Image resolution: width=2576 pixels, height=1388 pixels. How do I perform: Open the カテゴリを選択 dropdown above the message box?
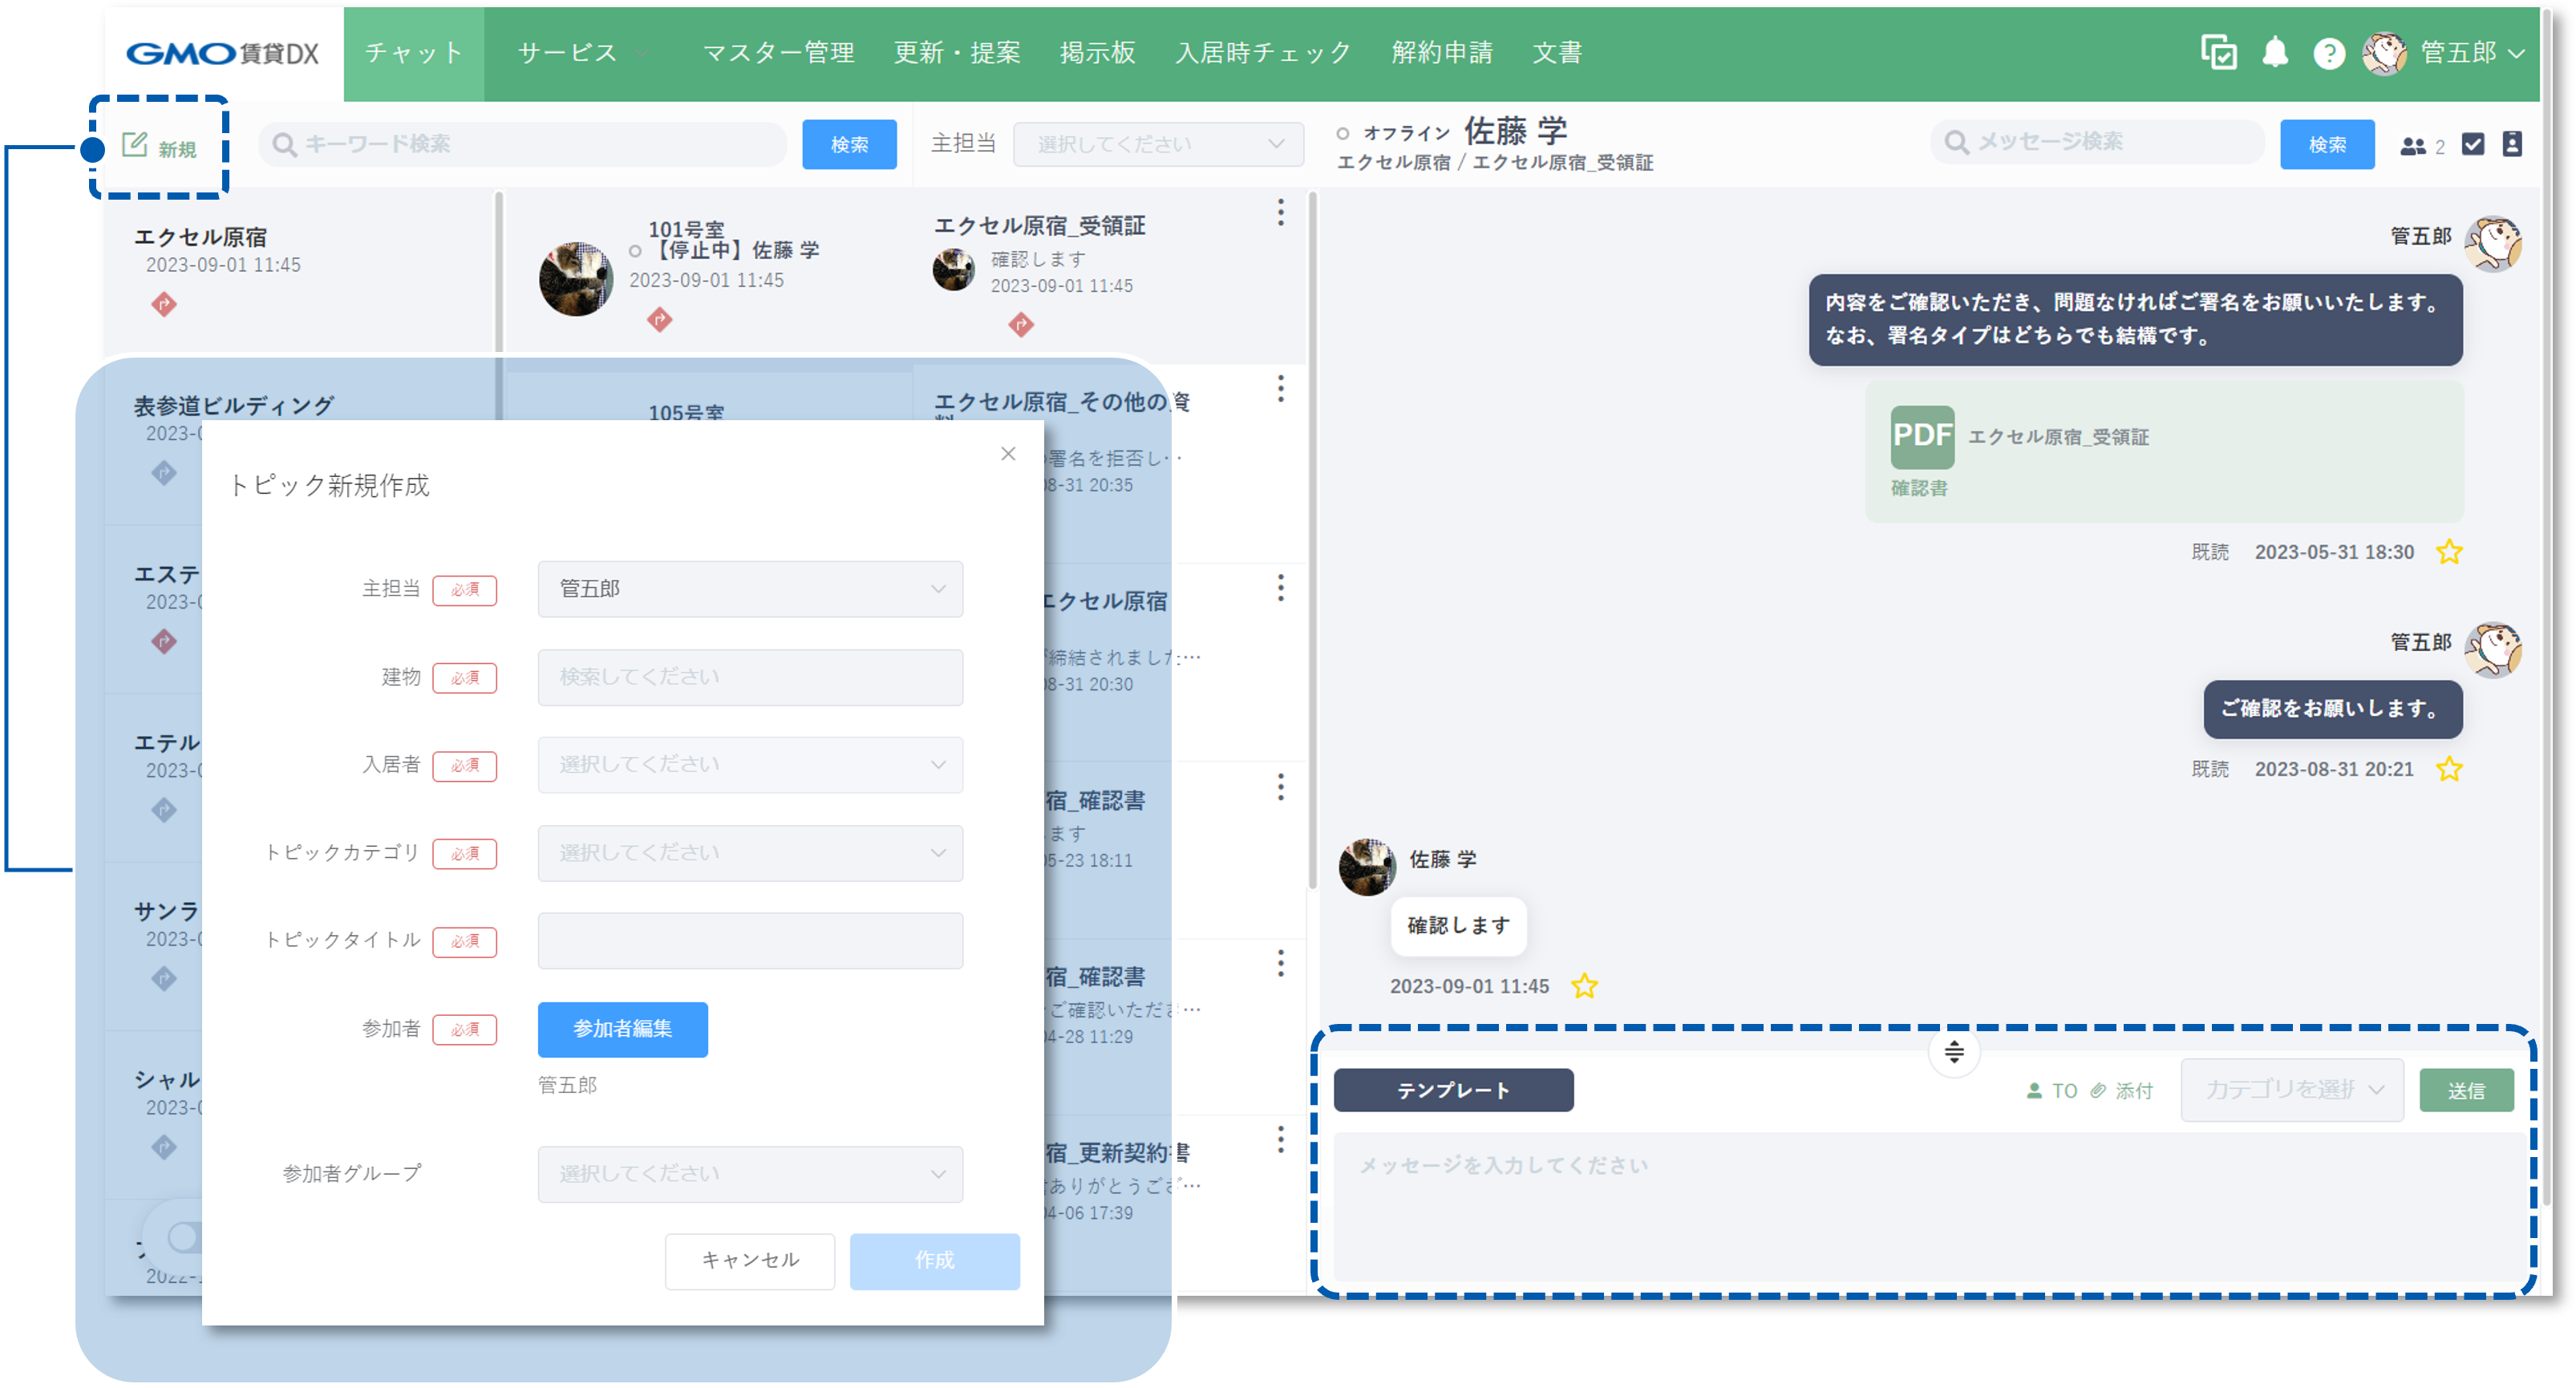(2291, 1090)
